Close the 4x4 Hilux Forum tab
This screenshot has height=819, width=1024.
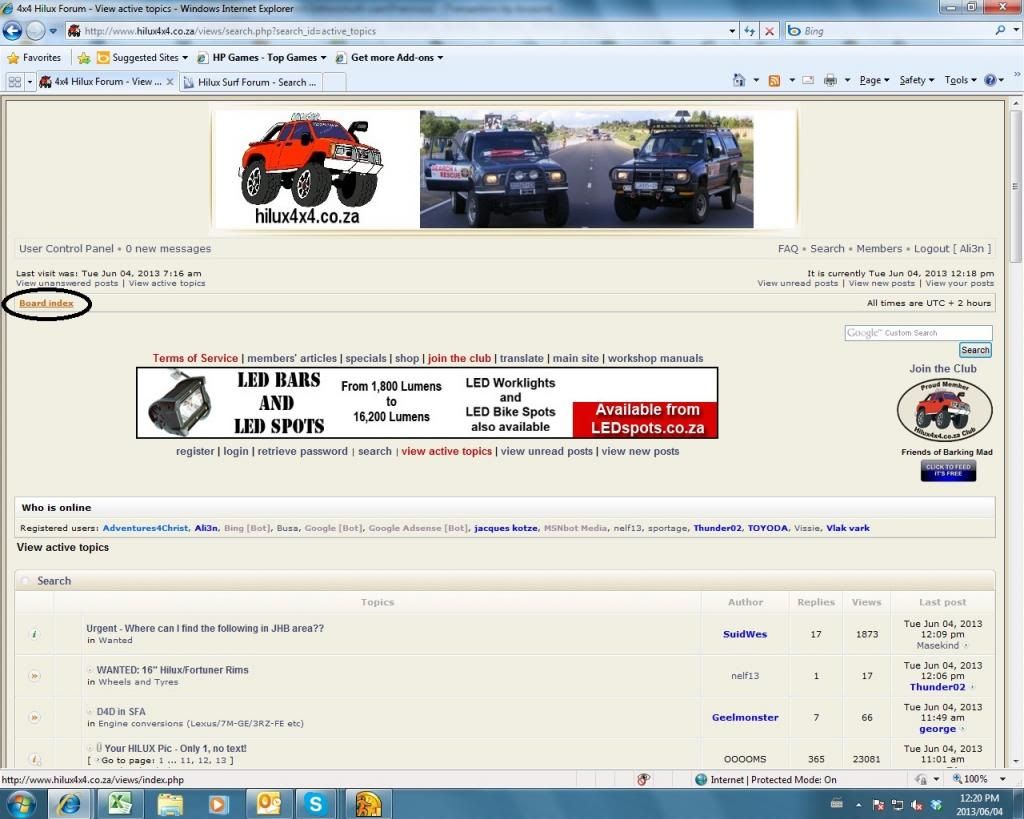170,82
